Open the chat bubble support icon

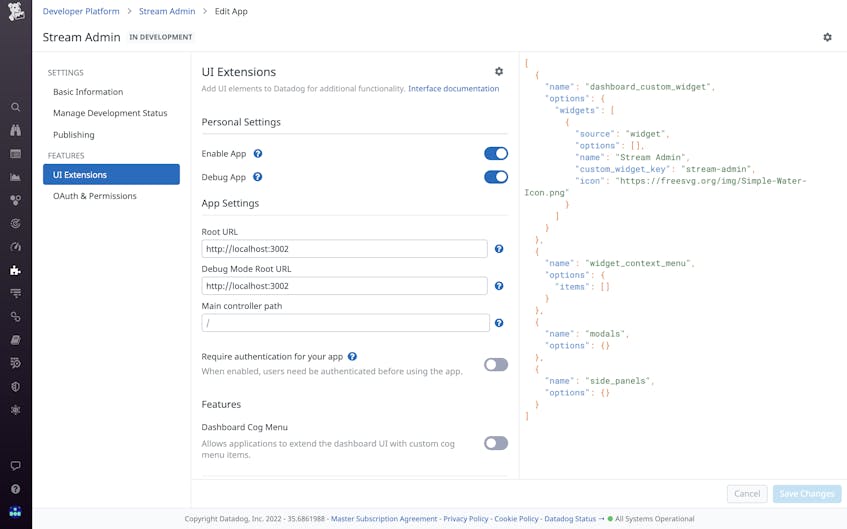point(16,466)
